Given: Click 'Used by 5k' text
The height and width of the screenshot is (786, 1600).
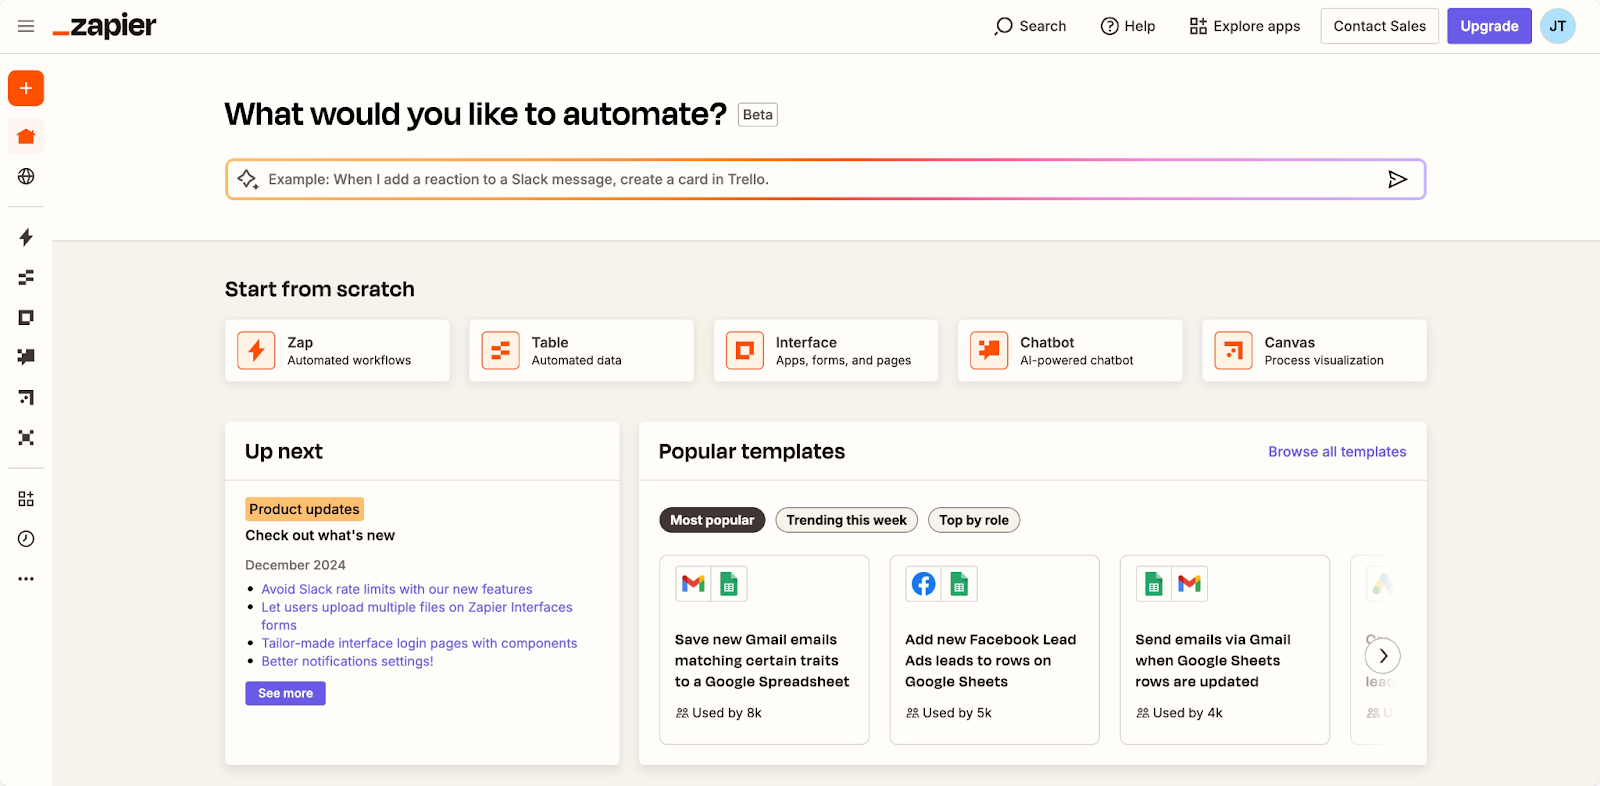Looking at the screenshot, I should (957, 713).
